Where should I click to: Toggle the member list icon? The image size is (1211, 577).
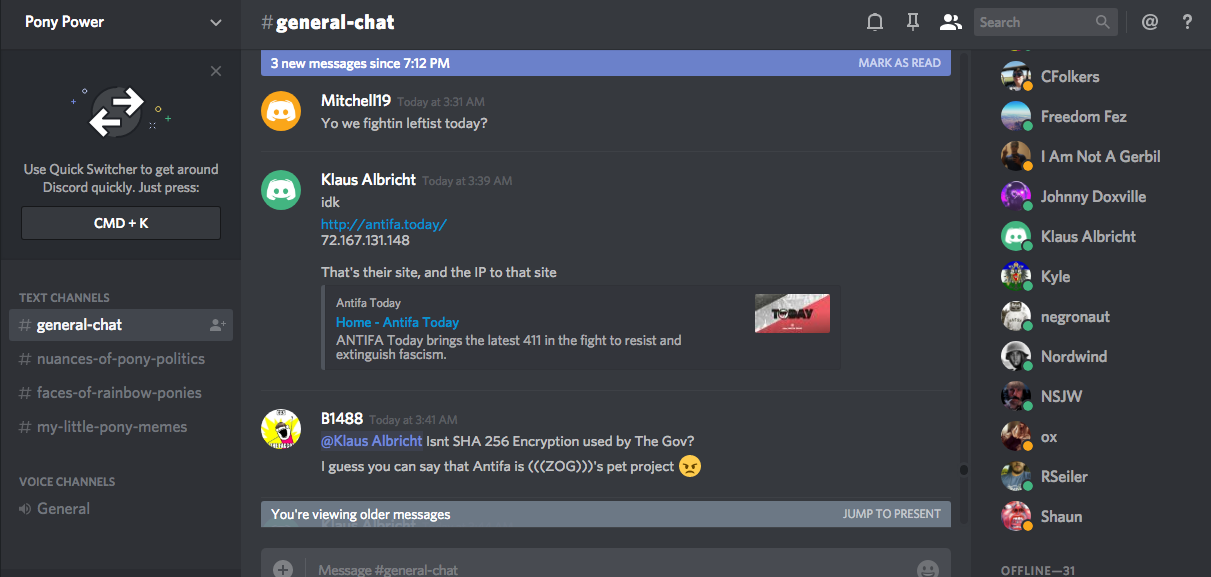[x=950, y=22]
